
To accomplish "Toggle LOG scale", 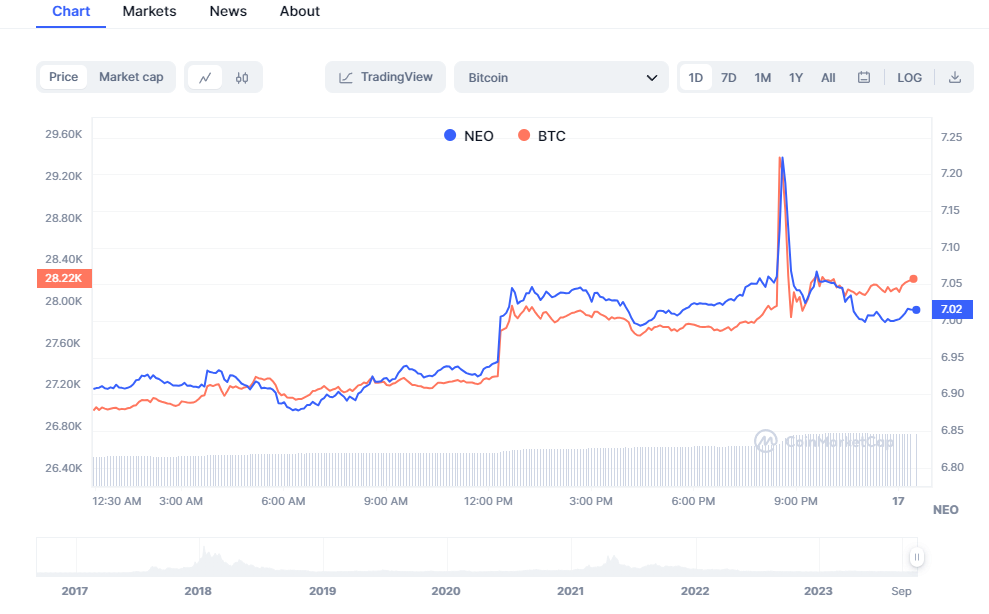I will [910, 78].
